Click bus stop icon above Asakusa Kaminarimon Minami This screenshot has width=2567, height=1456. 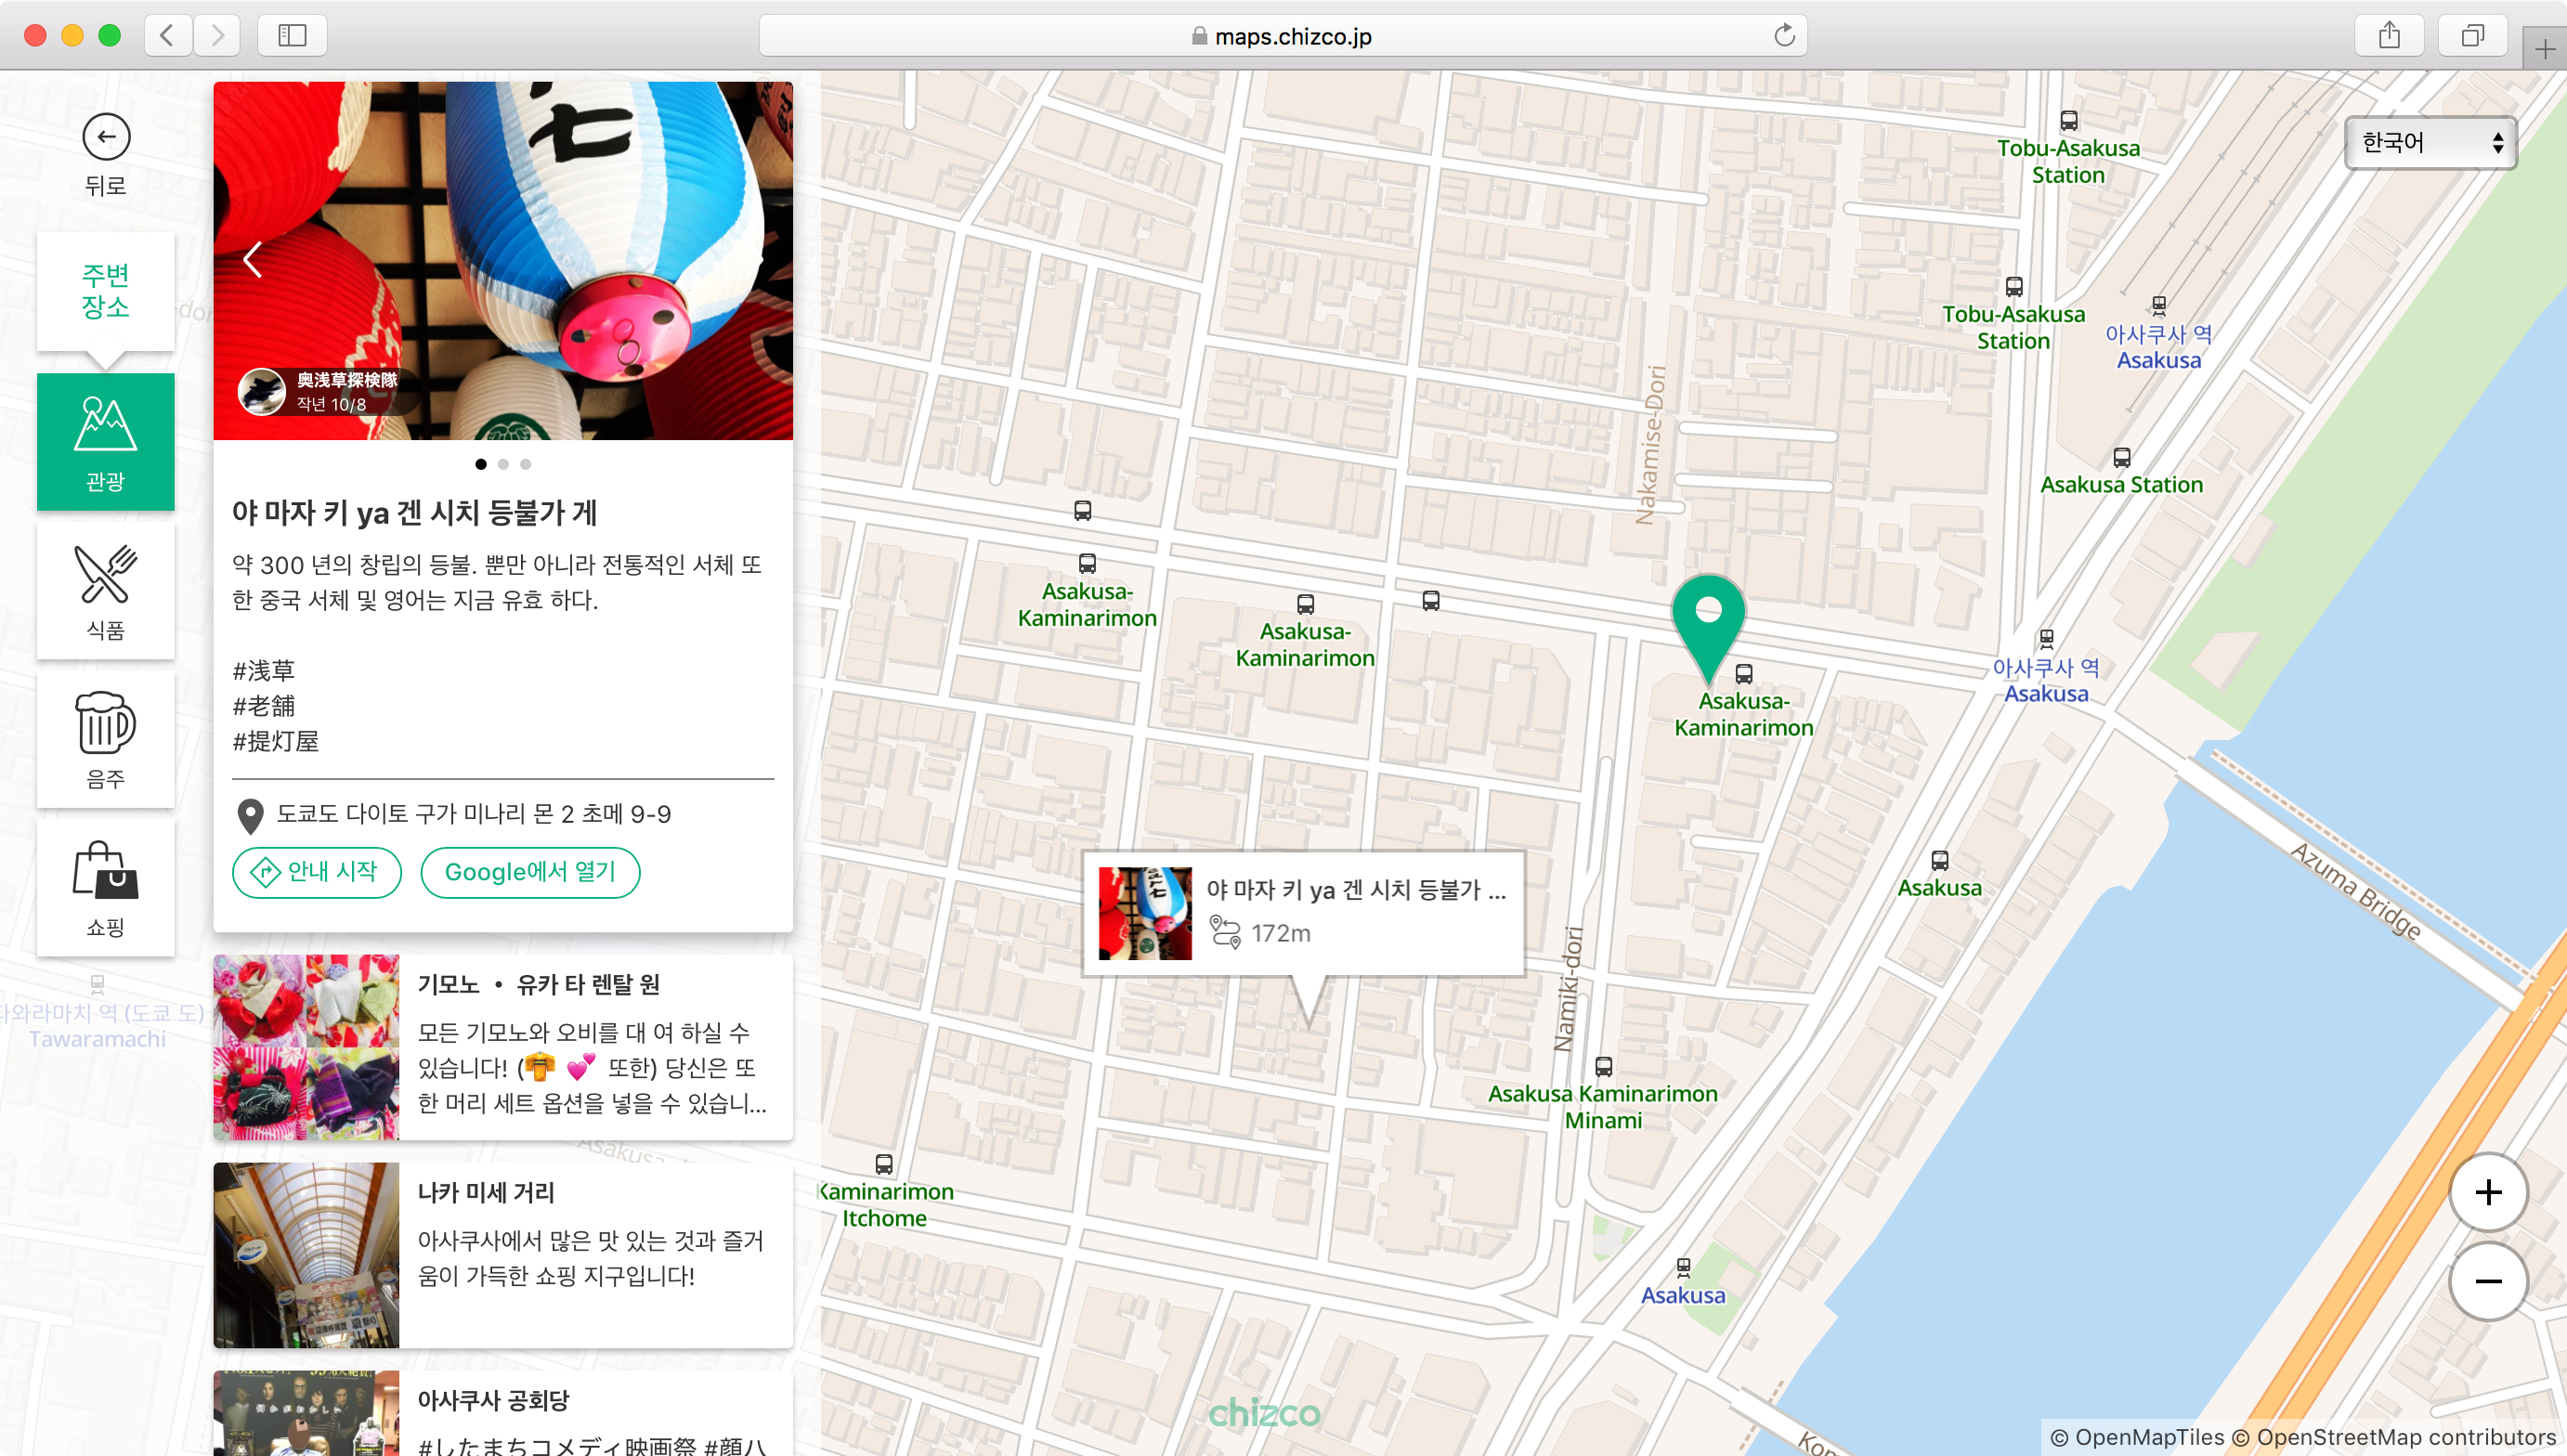tap(1604, 1066)
